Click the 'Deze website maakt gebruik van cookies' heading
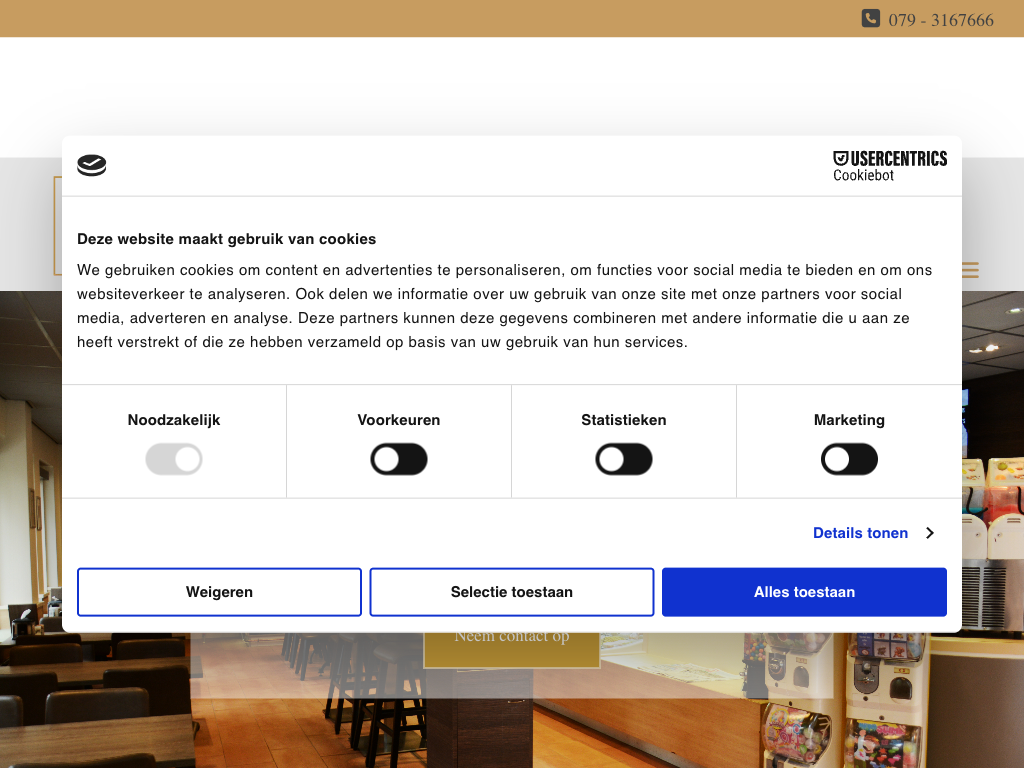Viewport: 1024px width, 768px height. click(x=227, y=239)
